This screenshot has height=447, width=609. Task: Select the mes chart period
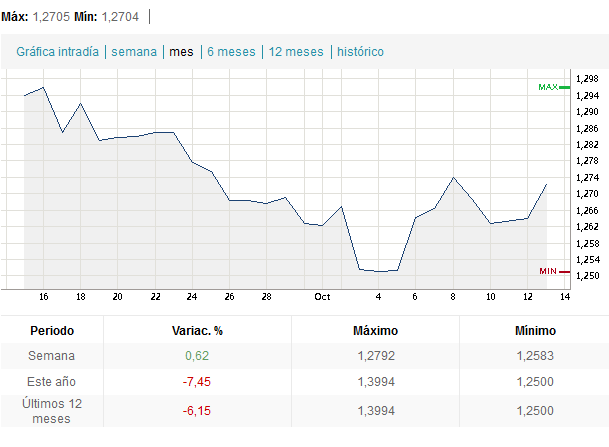[182, 51]
